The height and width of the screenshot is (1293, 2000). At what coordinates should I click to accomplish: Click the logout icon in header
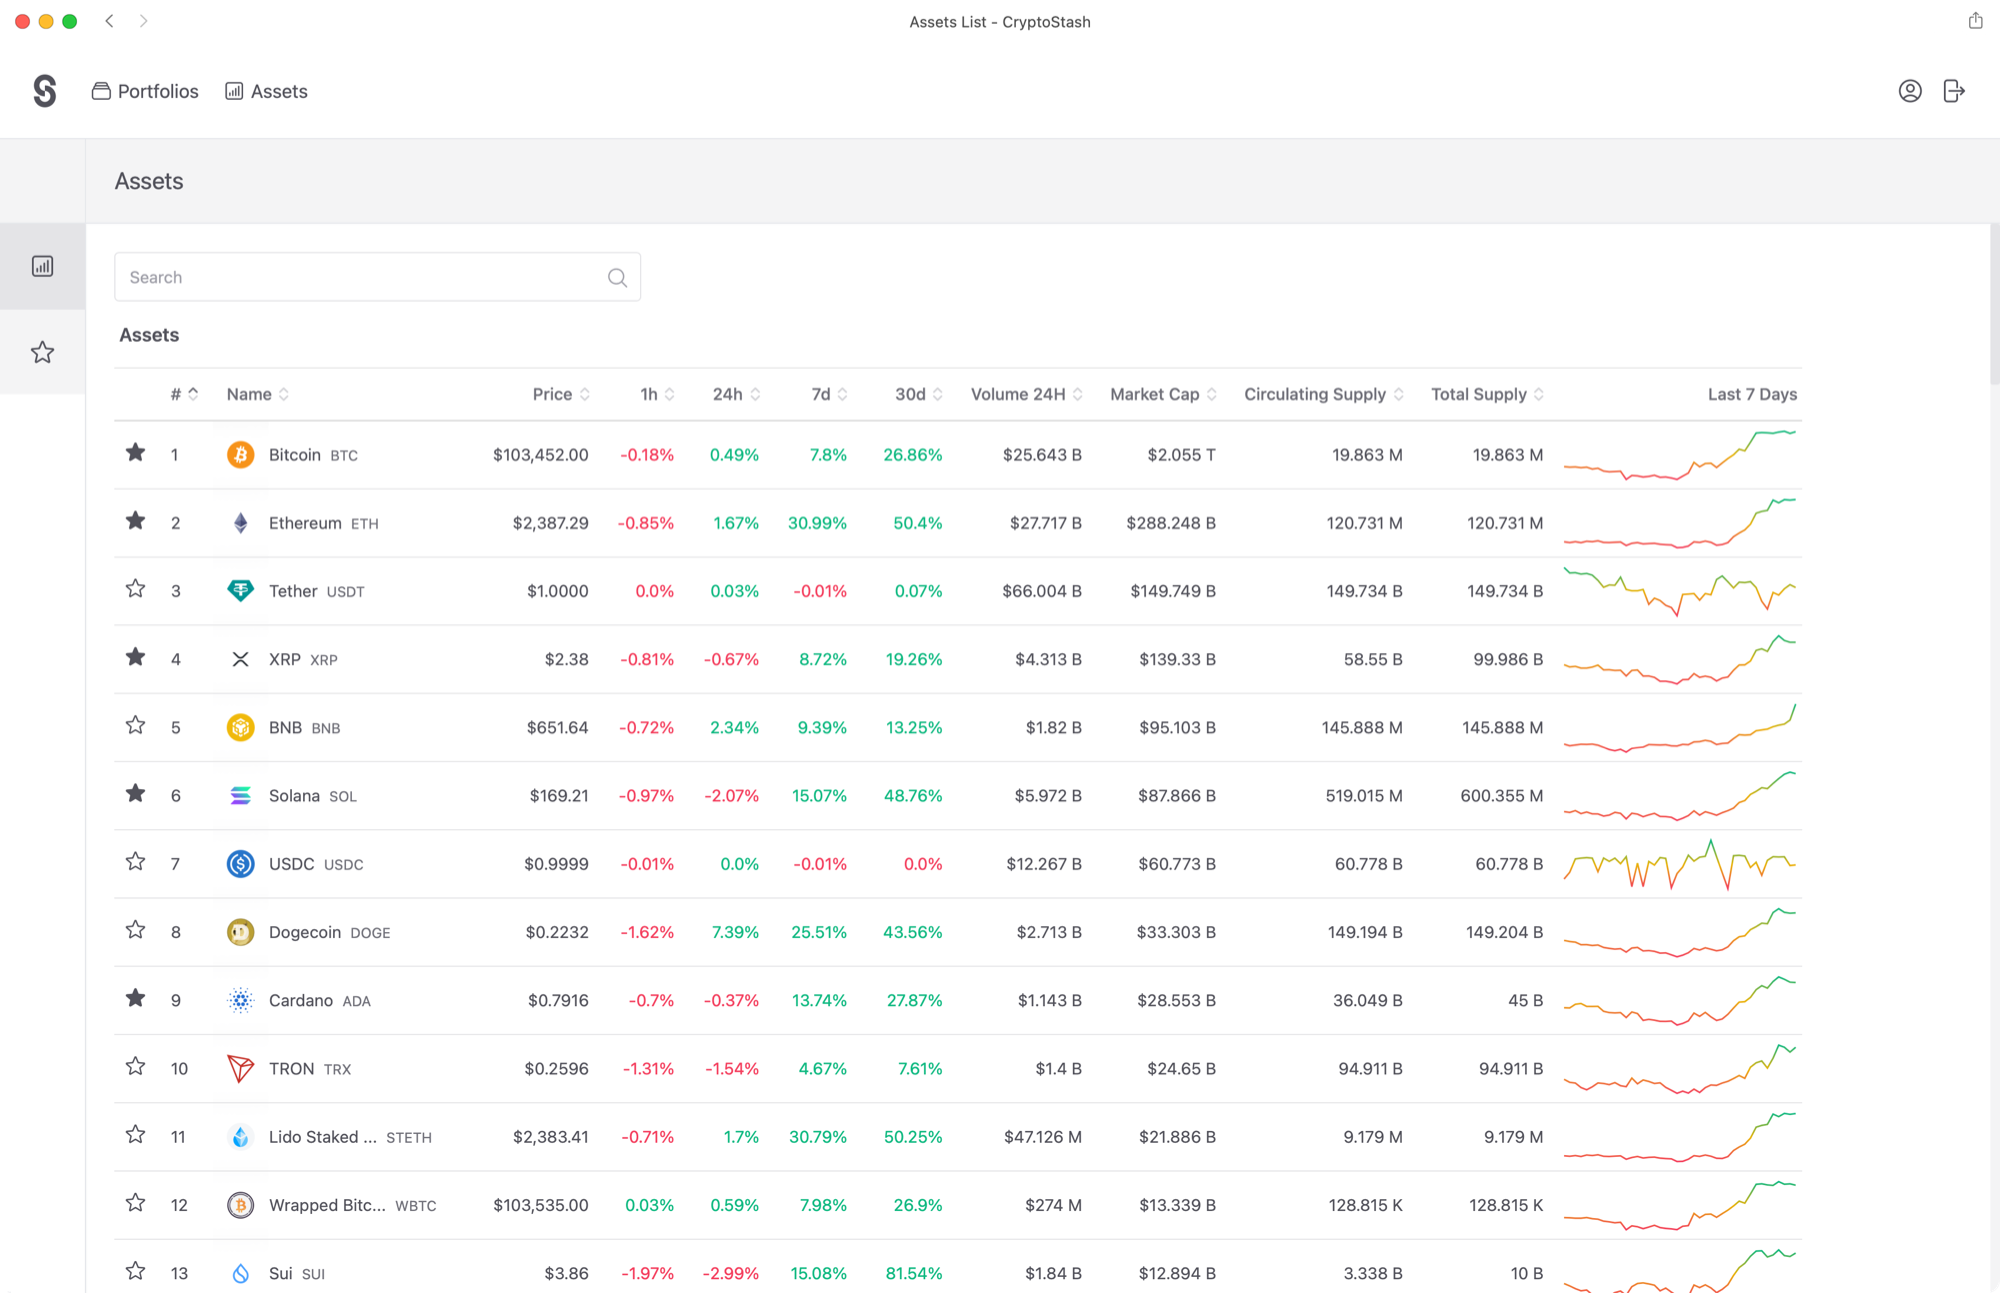(1954, 91)
